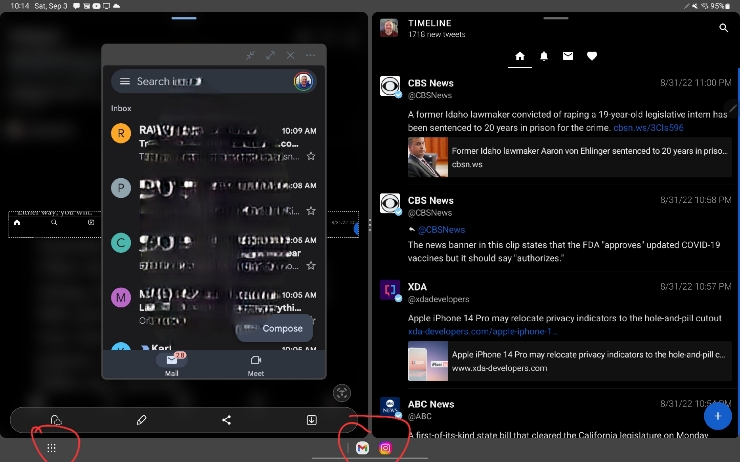
Task: Open Gmail hamburger navigation menu
Action: 125,81
